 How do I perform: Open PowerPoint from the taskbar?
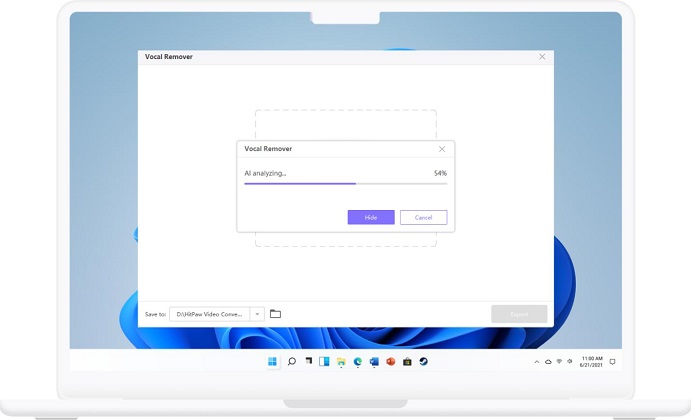pos(390,361)
